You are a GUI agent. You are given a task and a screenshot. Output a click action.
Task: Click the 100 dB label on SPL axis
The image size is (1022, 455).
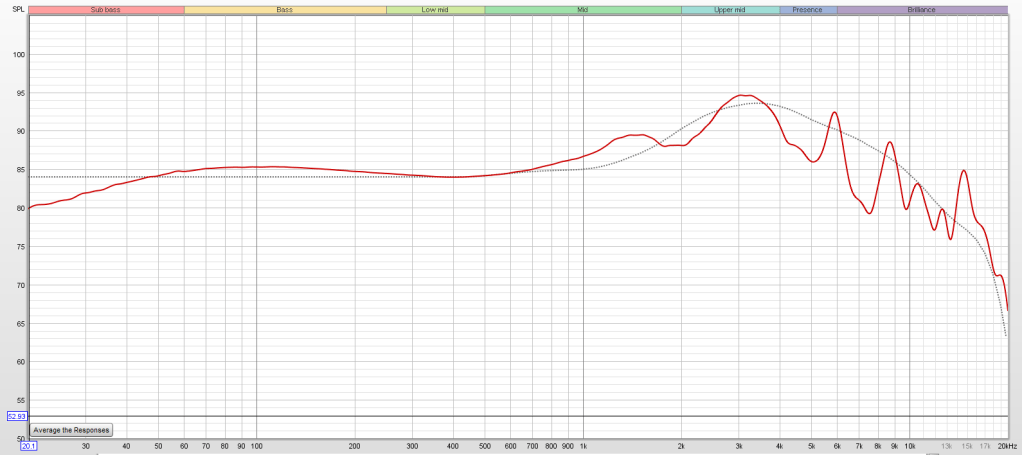coord(17,54)
